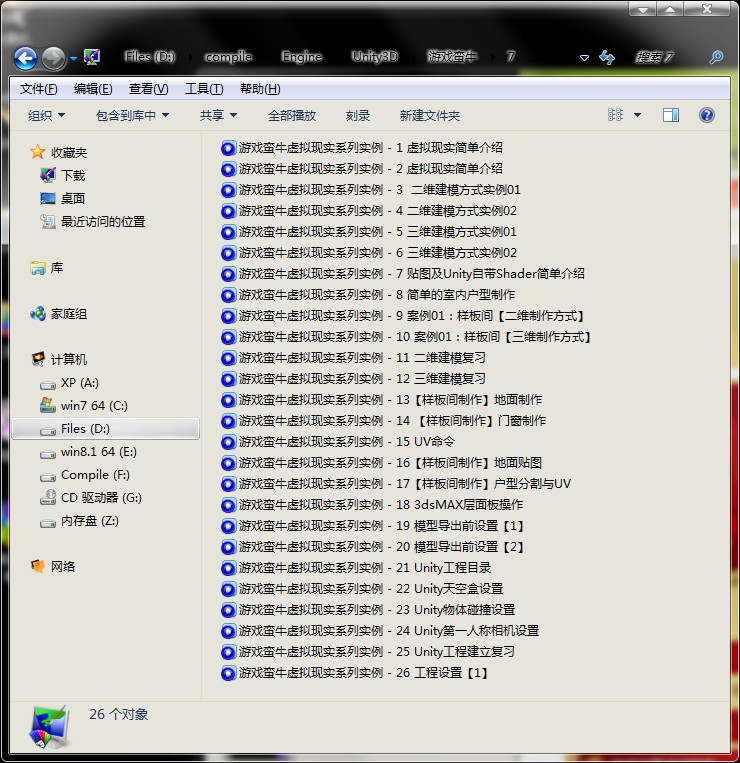This screenshot has height=763, width=740.
Task: Click video icon of file 24 Unity第一人称相机设置
Action: 228,631
